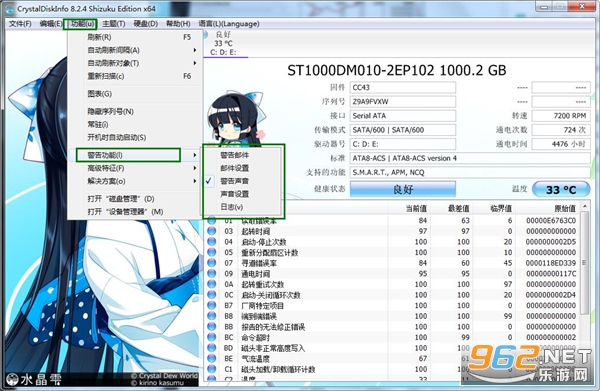Click the attribute list vertical scrollbar thumb
Screen dimensions: 600x391
pyautogui.click(x=584, y=263)
